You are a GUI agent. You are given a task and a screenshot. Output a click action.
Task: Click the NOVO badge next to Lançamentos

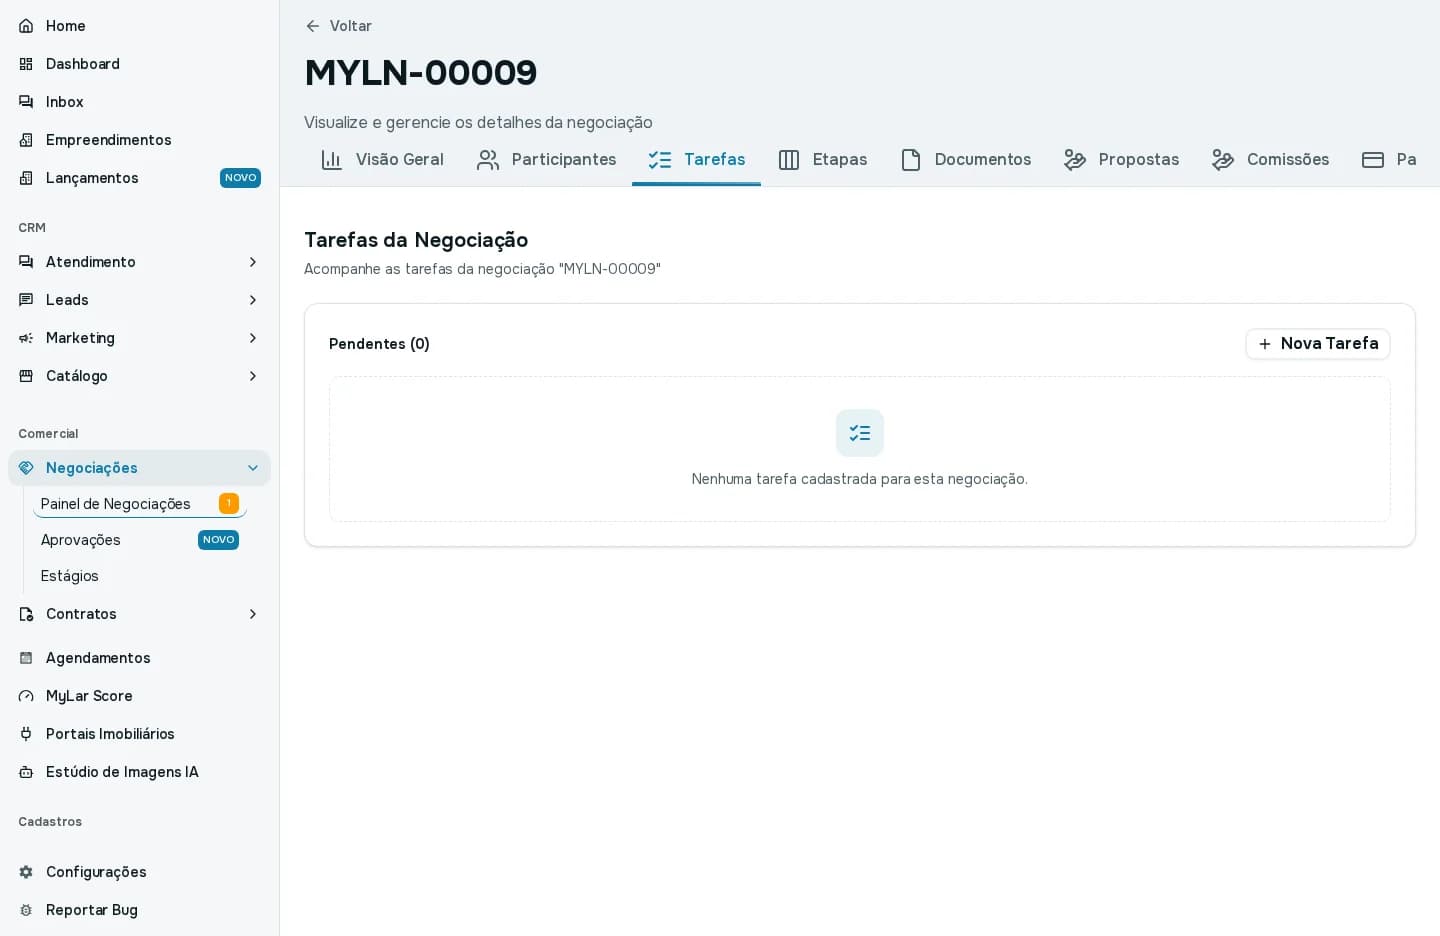tap(240, 178)
